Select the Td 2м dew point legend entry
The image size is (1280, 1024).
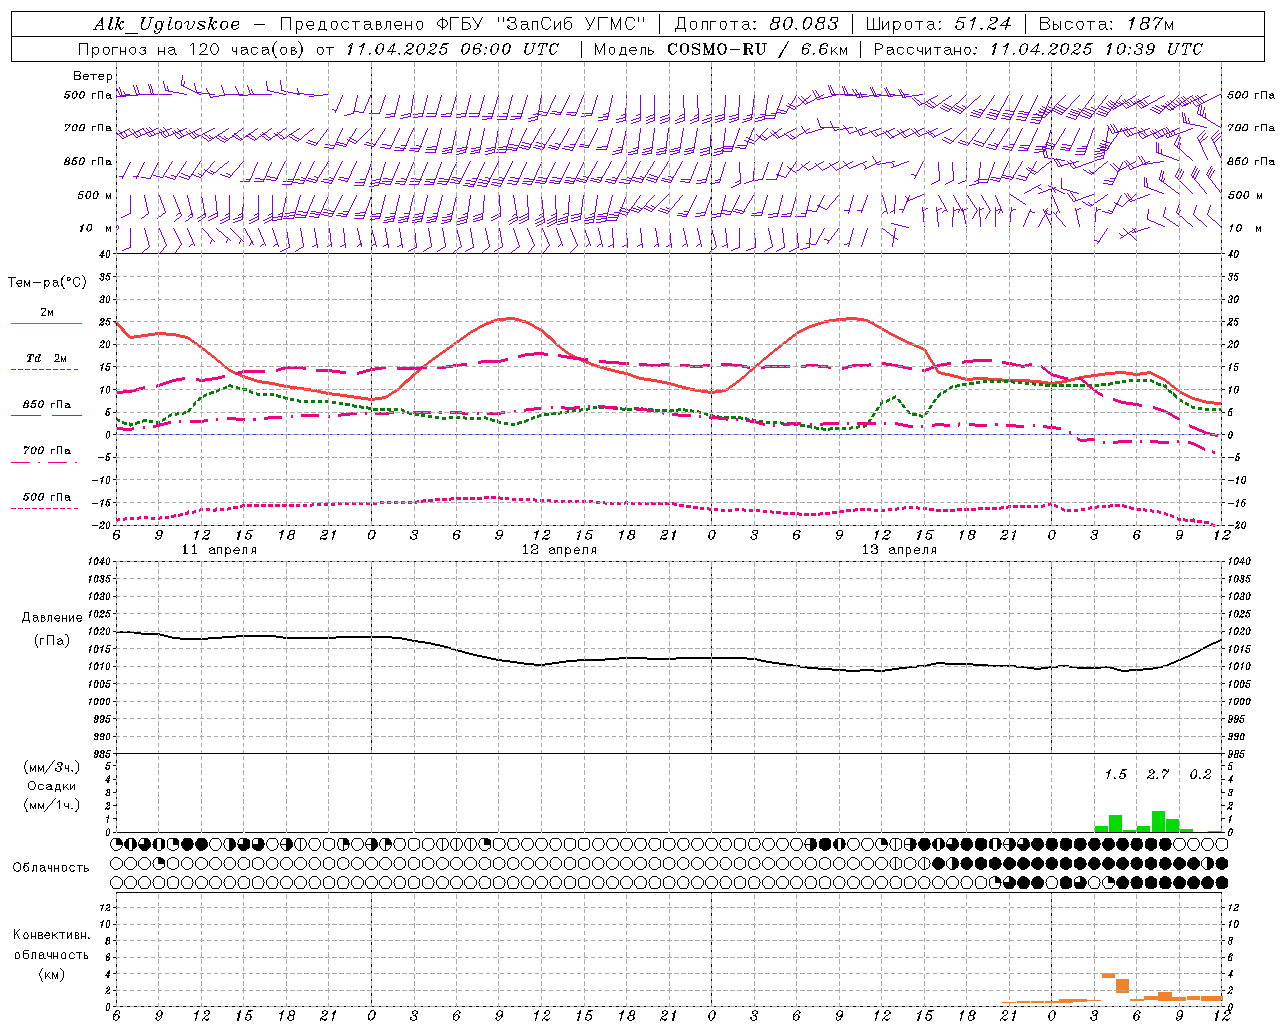(x=47, y=358)
